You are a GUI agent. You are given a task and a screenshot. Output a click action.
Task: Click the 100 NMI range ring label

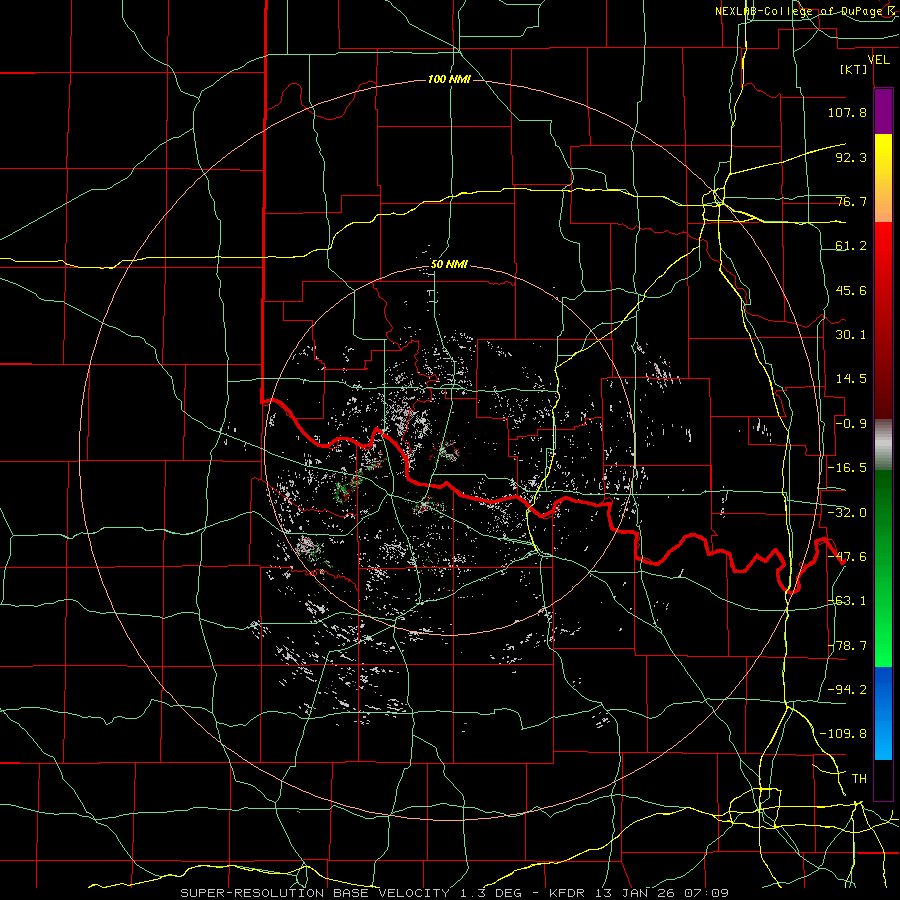(x=449, y=79)
